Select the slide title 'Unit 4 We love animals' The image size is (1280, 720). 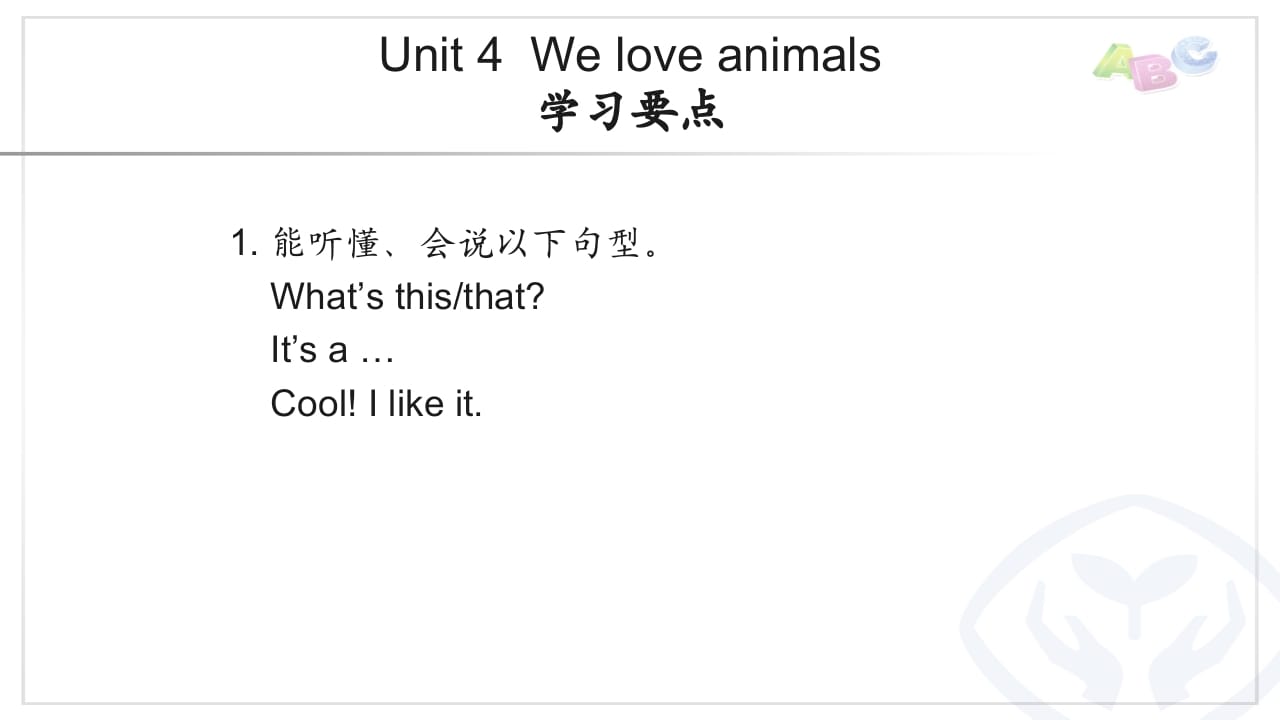[630, 55]
